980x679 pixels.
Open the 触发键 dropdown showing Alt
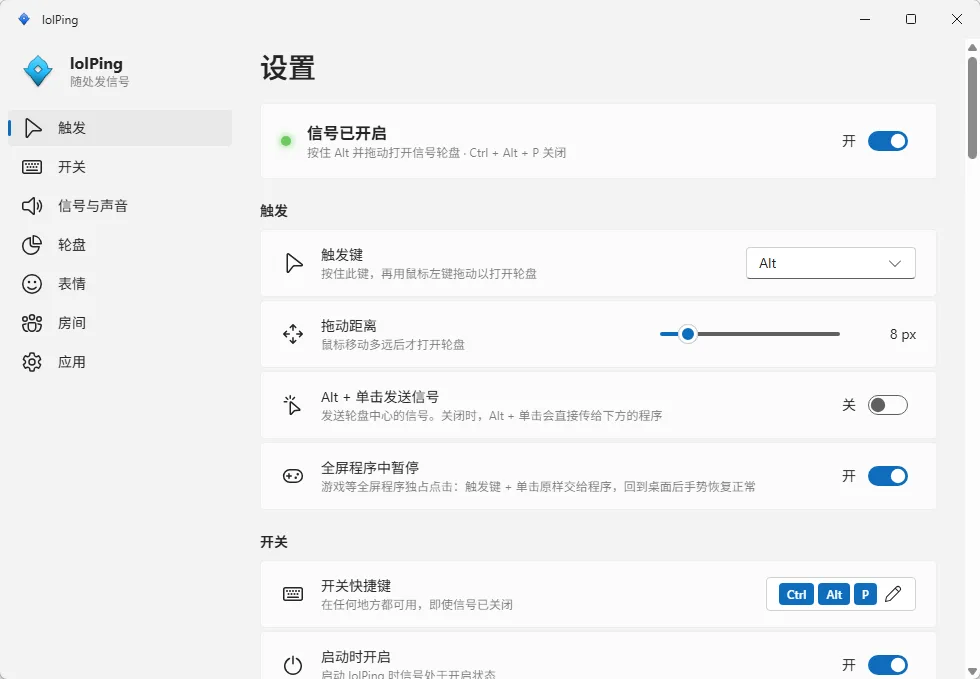coord(831,263)
